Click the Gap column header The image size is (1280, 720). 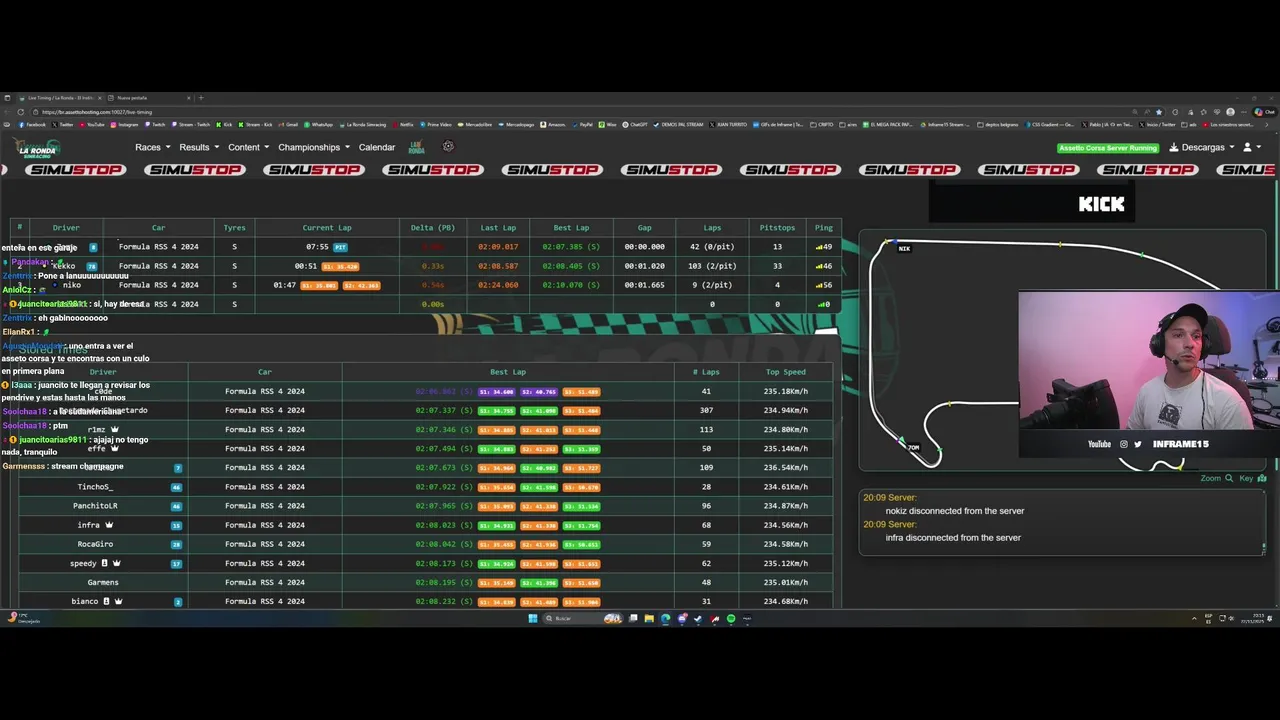pyautogui.click(x=644, y=228)
